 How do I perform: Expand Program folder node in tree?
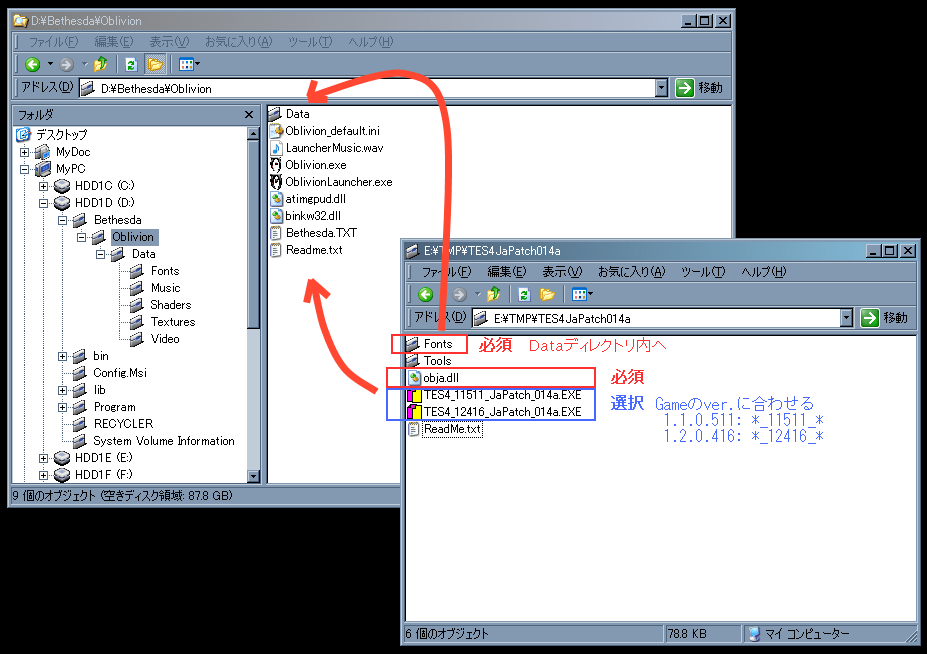click(x=62, y=407)
